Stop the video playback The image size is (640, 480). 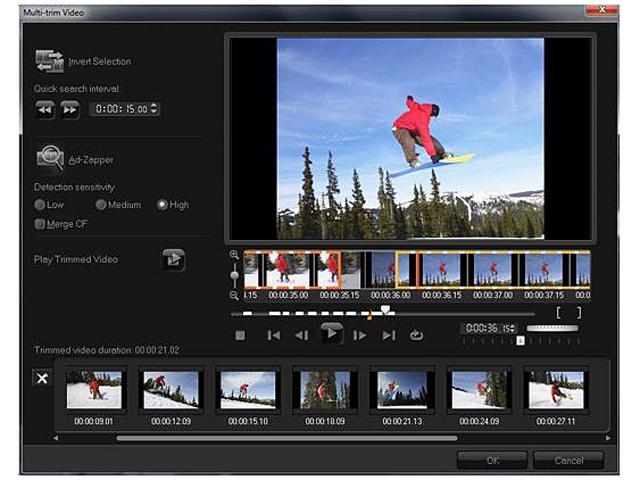[240, 336]
